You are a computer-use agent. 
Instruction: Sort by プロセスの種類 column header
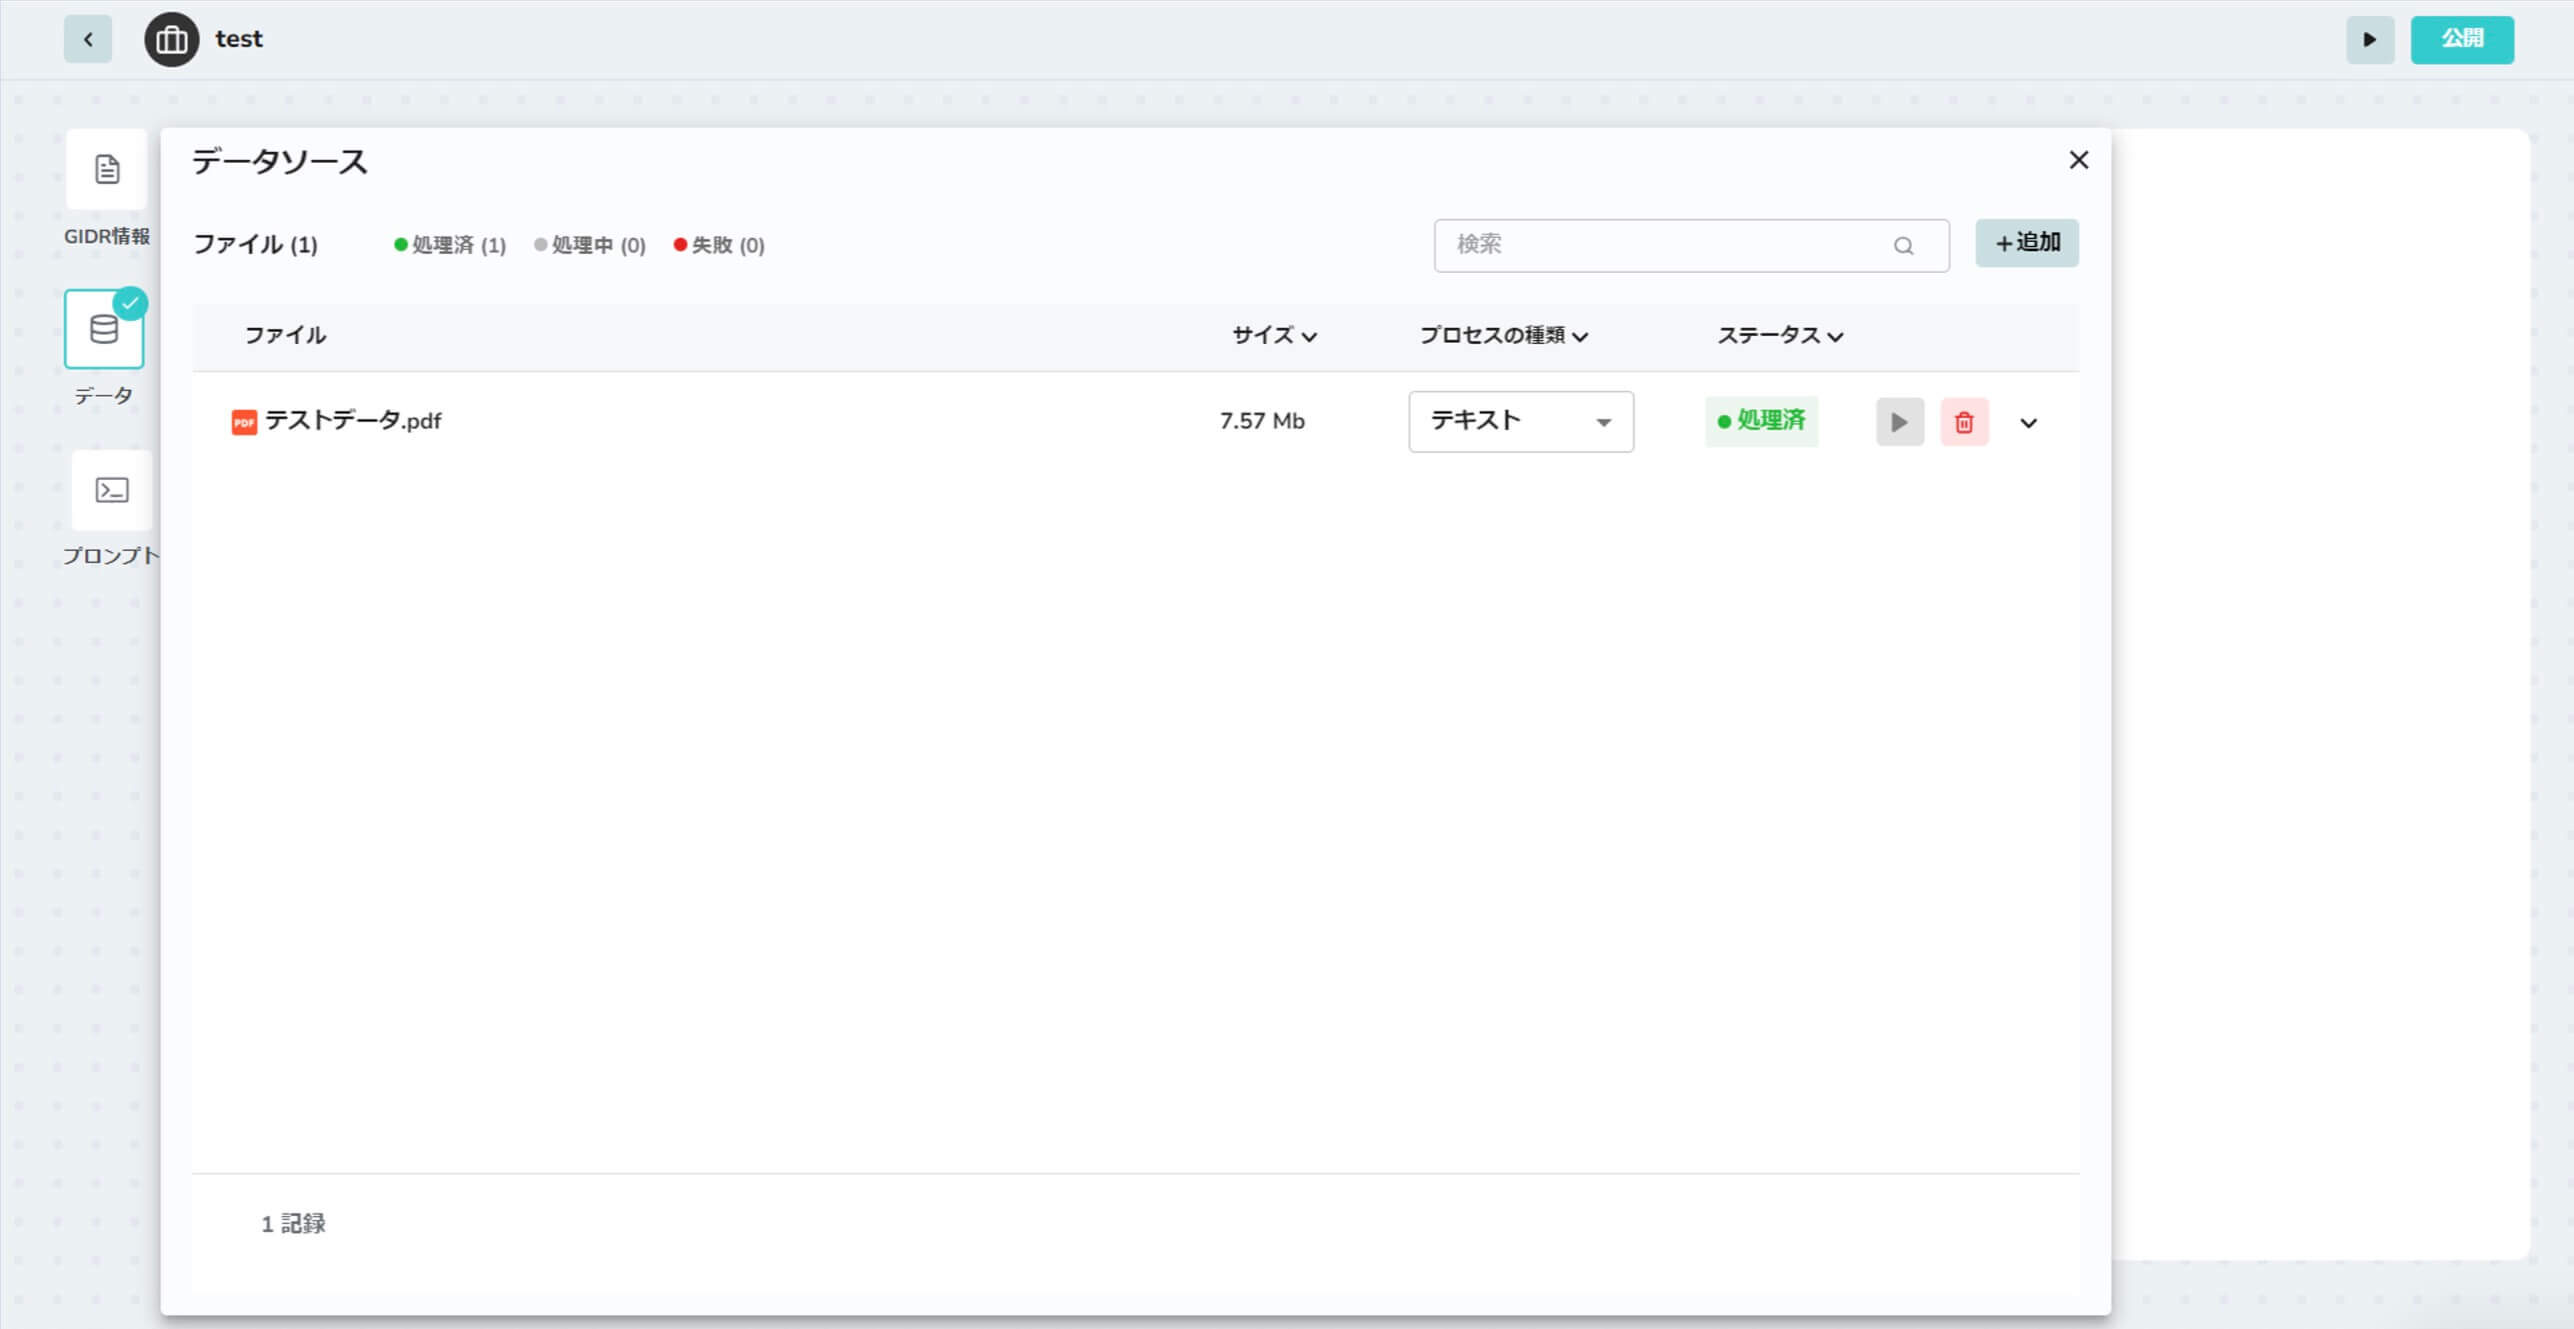click(x=1503, y=336)
